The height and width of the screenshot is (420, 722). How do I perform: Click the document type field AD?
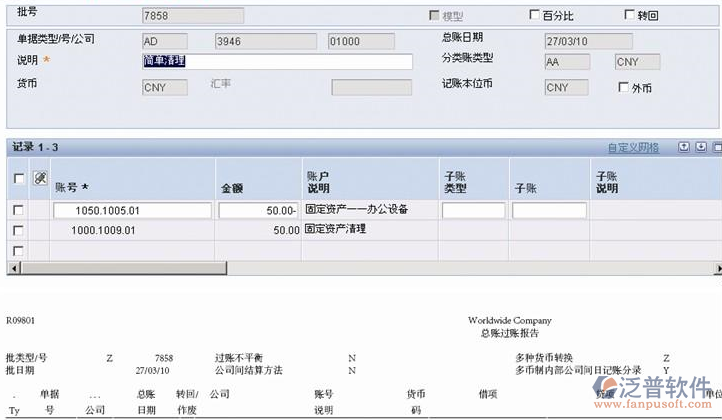pos(165,41)
